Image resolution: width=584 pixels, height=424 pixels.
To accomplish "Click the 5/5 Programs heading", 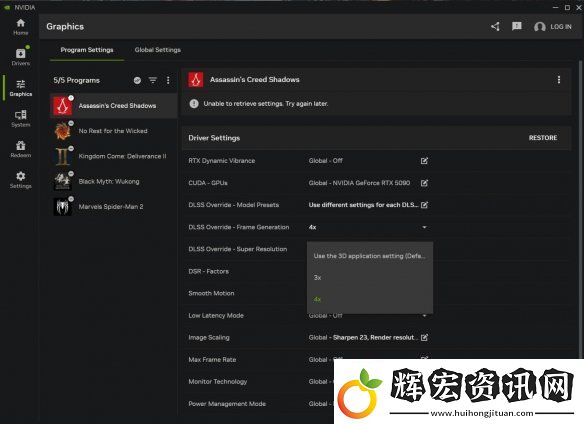I will click(x=76, y=80).
